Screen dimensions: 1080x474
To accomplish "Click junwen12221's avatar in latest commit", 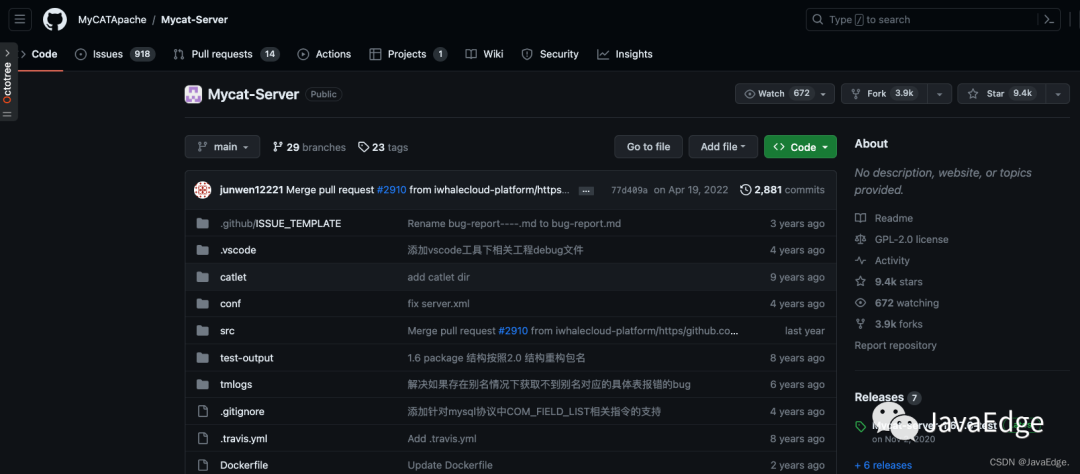I will (202, 190).
